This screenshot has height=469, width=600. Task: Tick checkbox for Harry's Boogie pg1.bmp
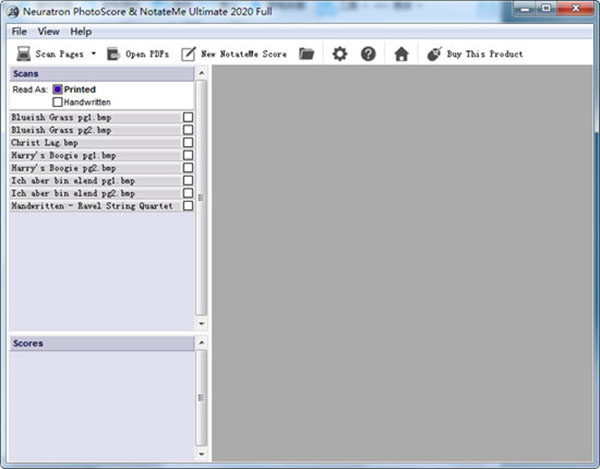click(188, 155)
